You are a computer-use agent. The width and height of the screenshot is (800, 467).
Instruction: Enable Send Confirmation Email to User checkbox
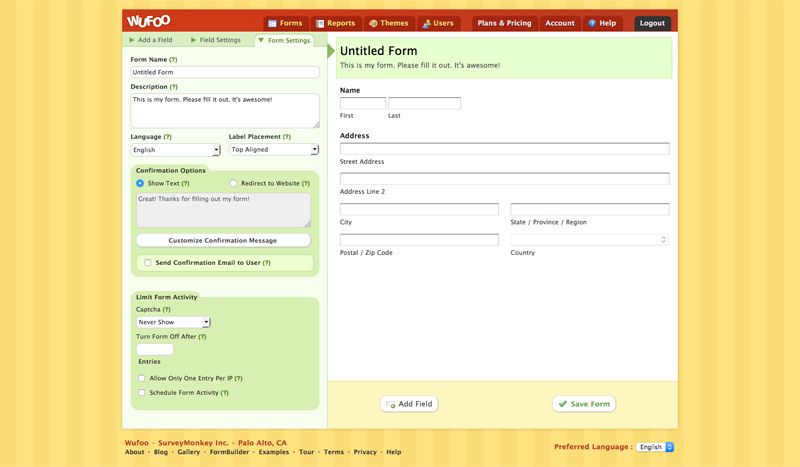coord(147,263)
